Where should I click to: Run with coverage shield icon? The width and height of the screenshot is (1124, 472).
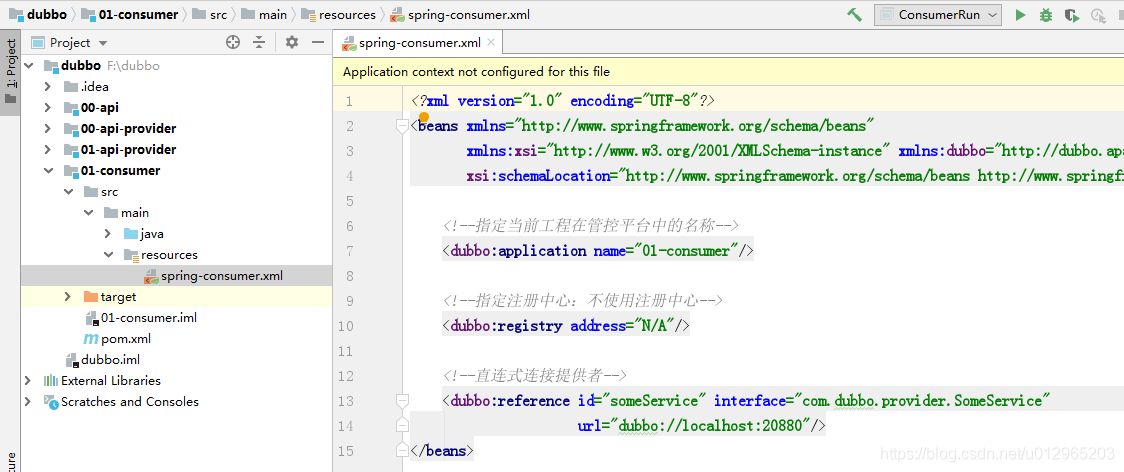(x=1071, y=14)
